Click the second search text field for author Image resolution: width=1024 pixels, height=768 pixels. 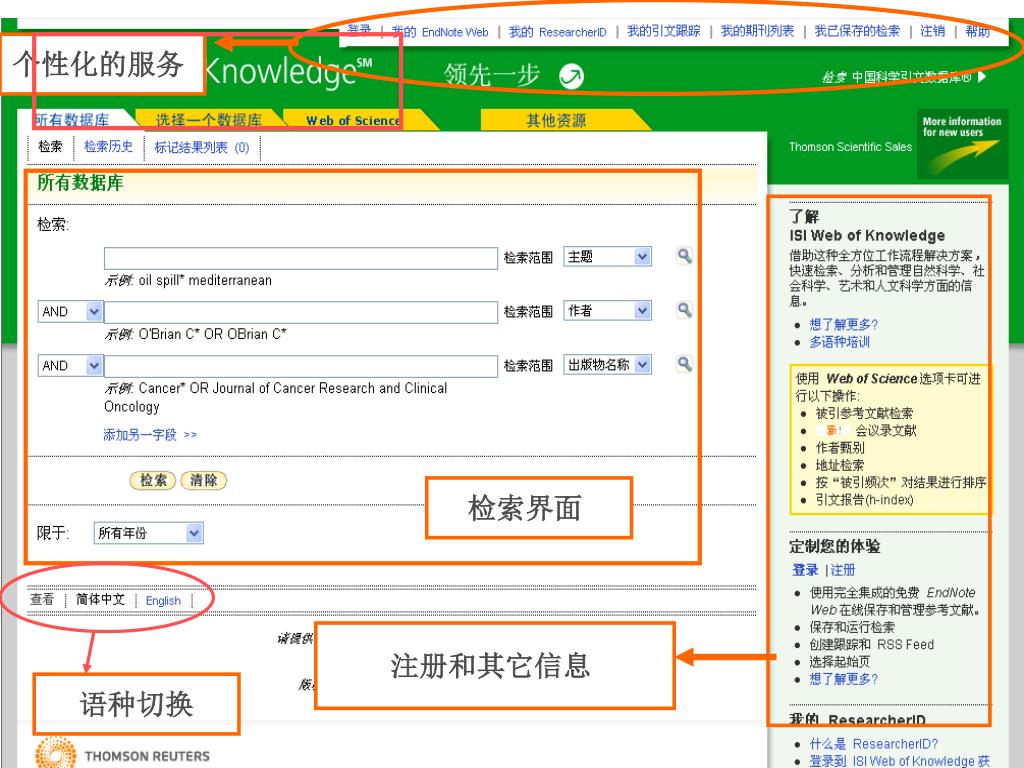(300, 312)
